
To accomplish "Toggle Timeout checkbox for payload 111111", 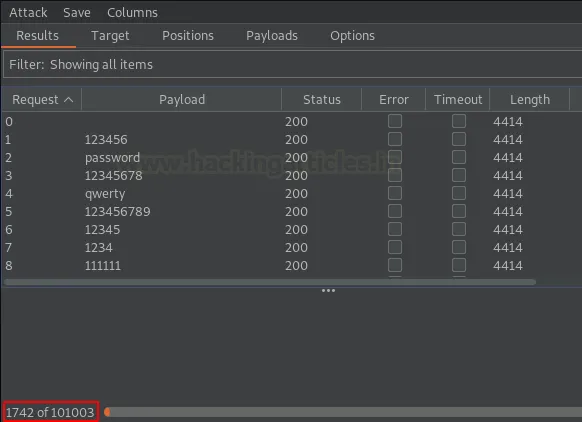I will click(x=459, y=265).
